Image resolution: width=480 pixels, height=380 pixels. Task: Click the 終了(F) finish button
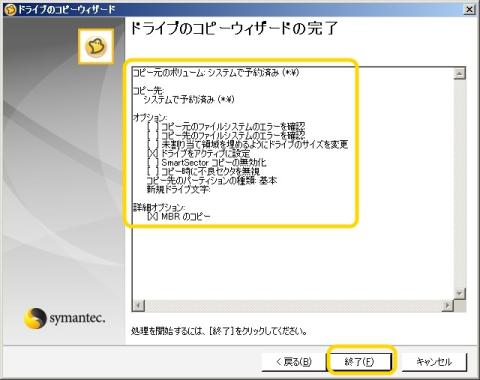pos(360,362)
